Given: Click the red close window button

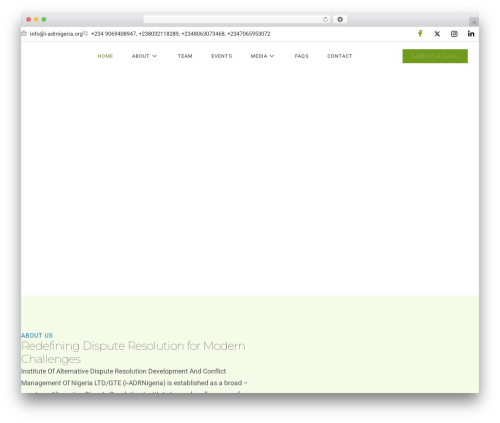Looking at the screenshot, I should coord(29,19).
